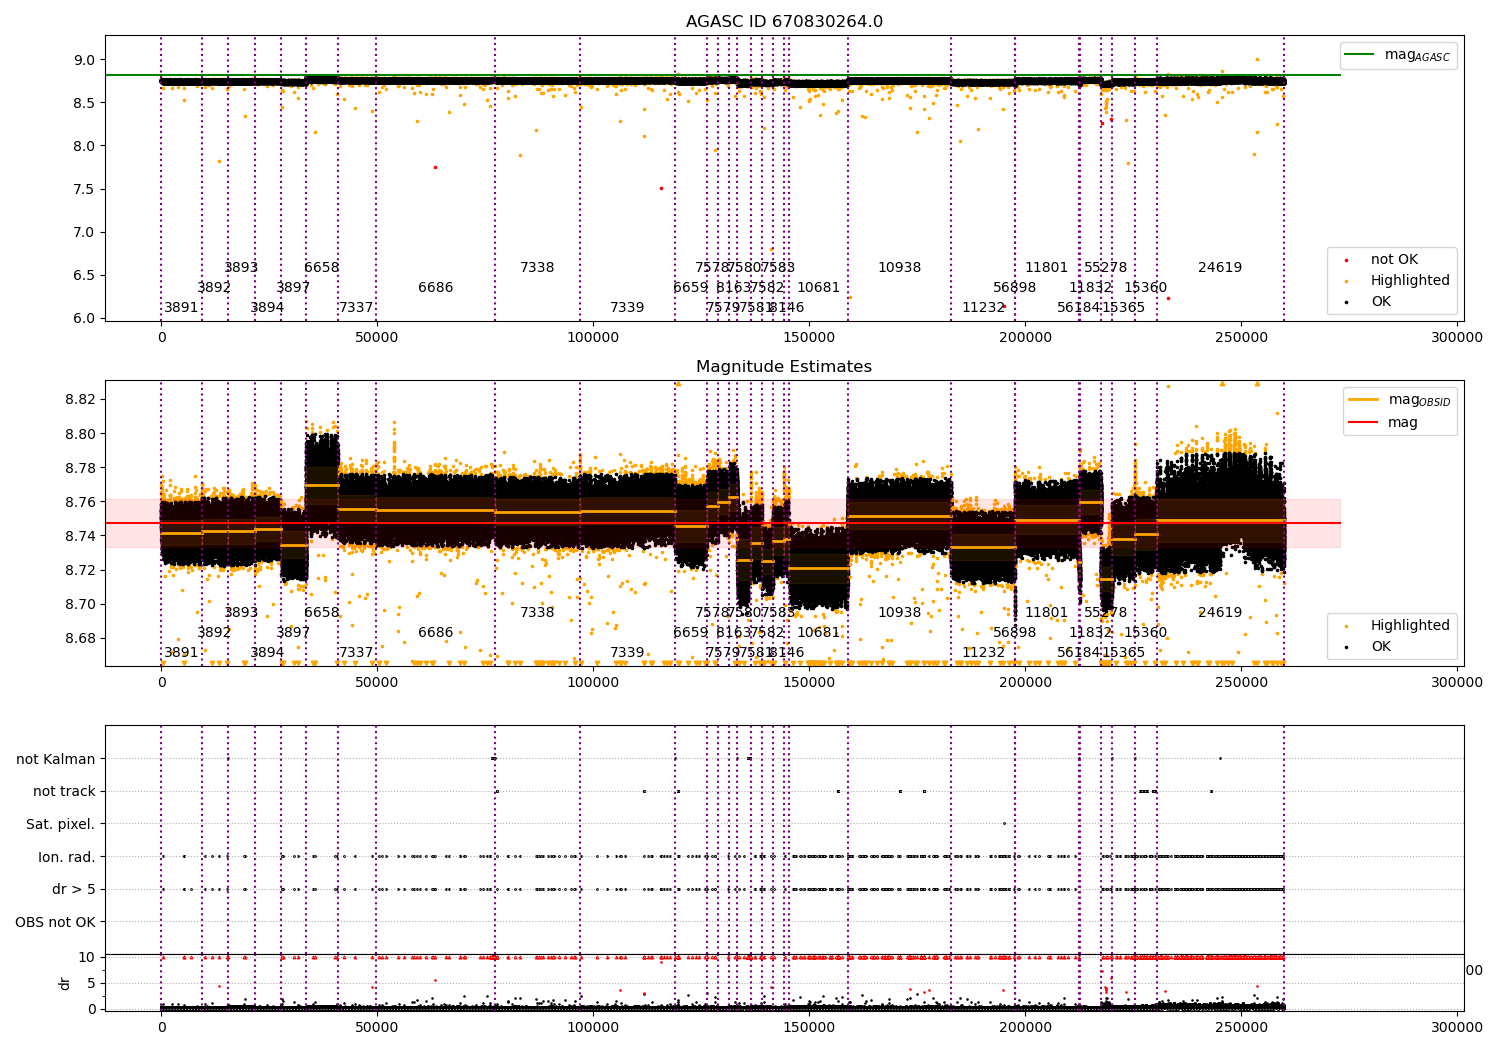Click the 'Ion. rad.' axis label
This screenshot has width=1500, height=1050.
(67, 857)
